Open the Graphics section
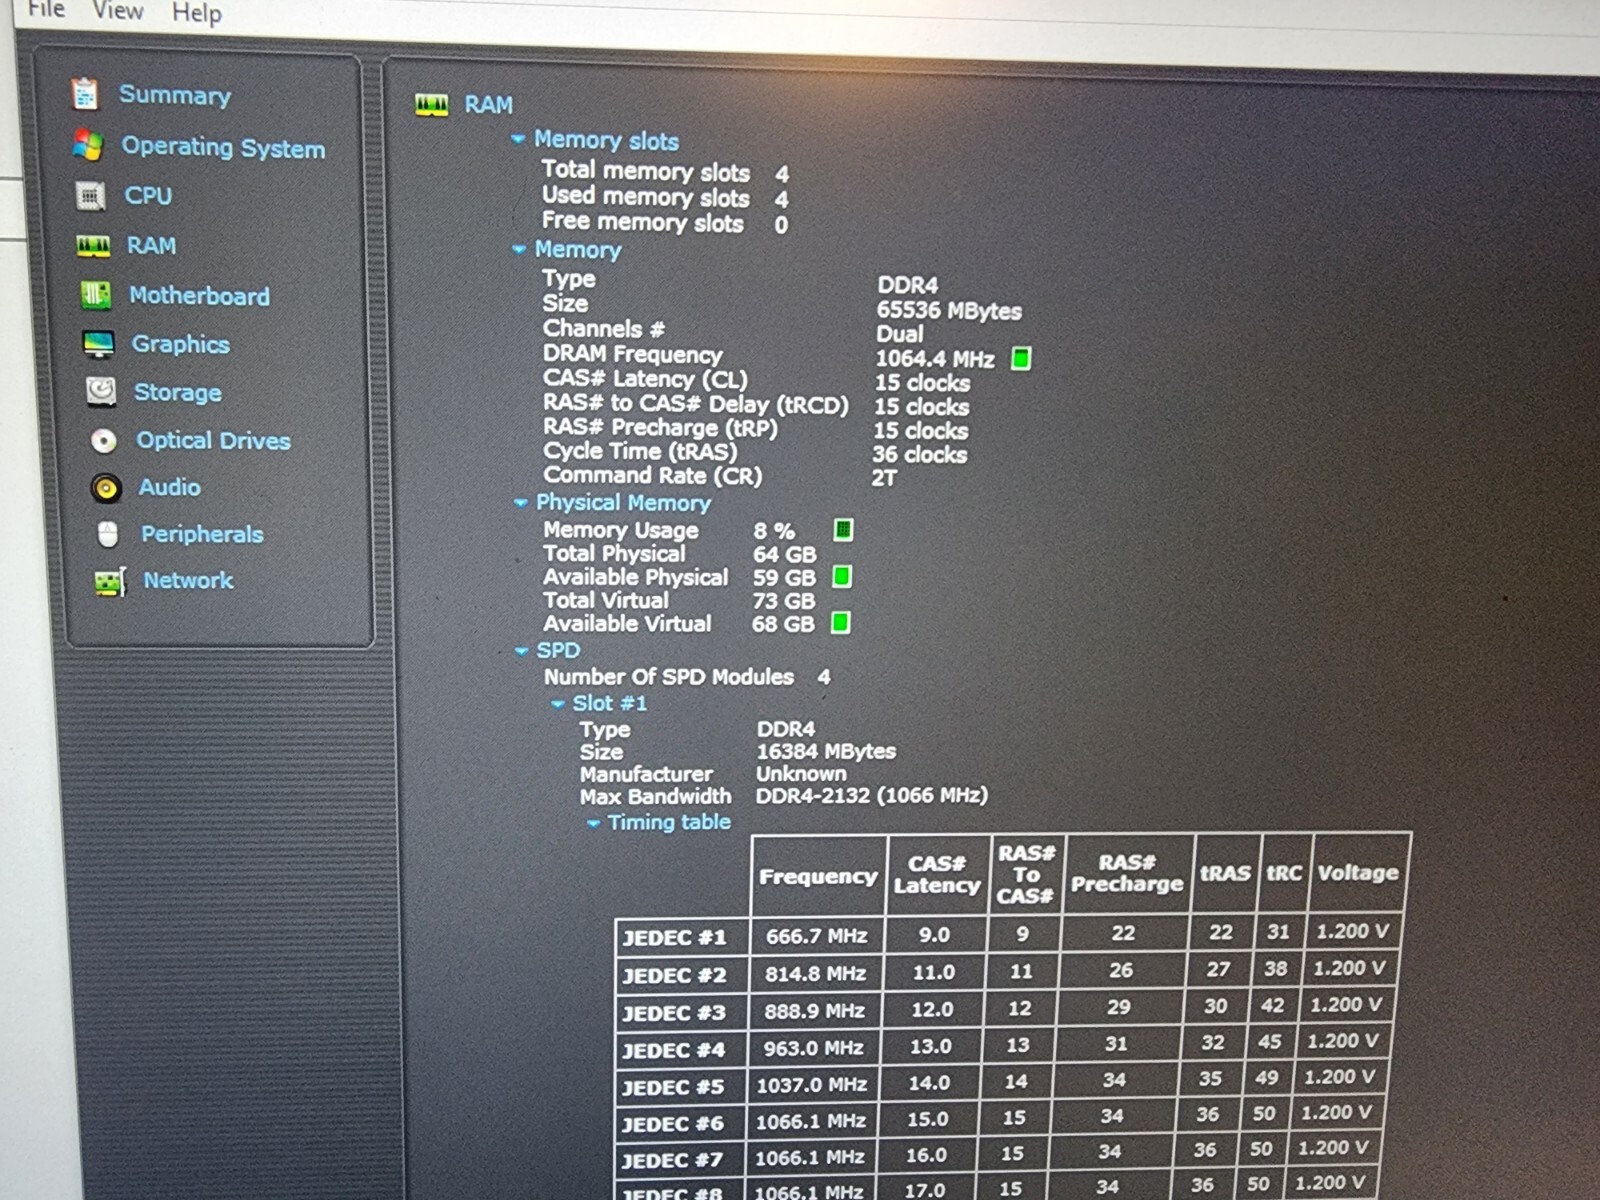This screenshot has width=1600, height=1200. click(181, 345)
